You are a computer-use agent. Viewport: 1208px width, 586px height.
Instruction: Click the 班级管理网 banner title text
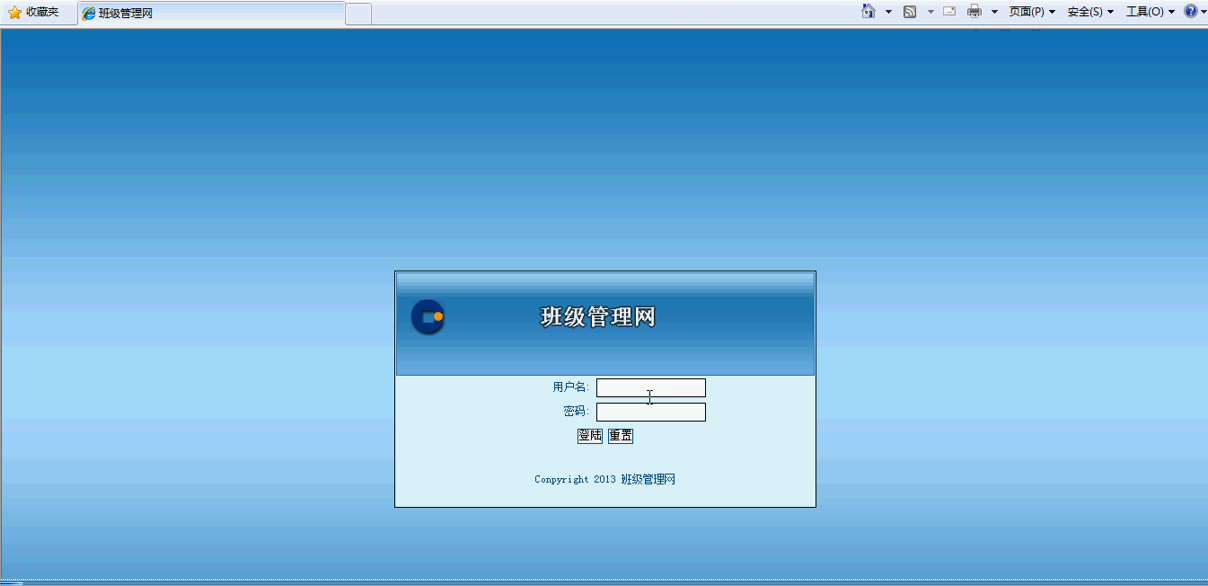[598, 317]
